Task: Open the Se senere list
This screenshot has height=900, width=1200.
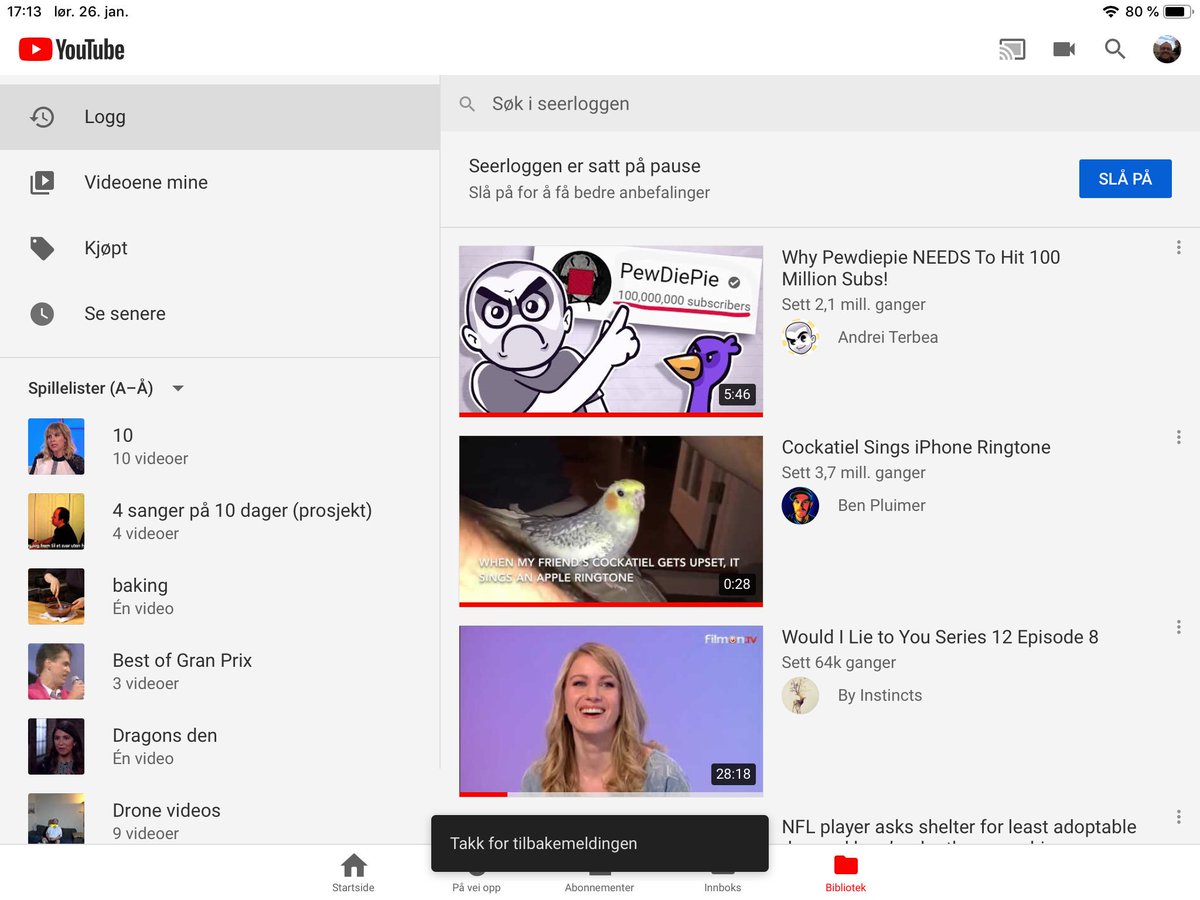Action: [x=220, y=313]
